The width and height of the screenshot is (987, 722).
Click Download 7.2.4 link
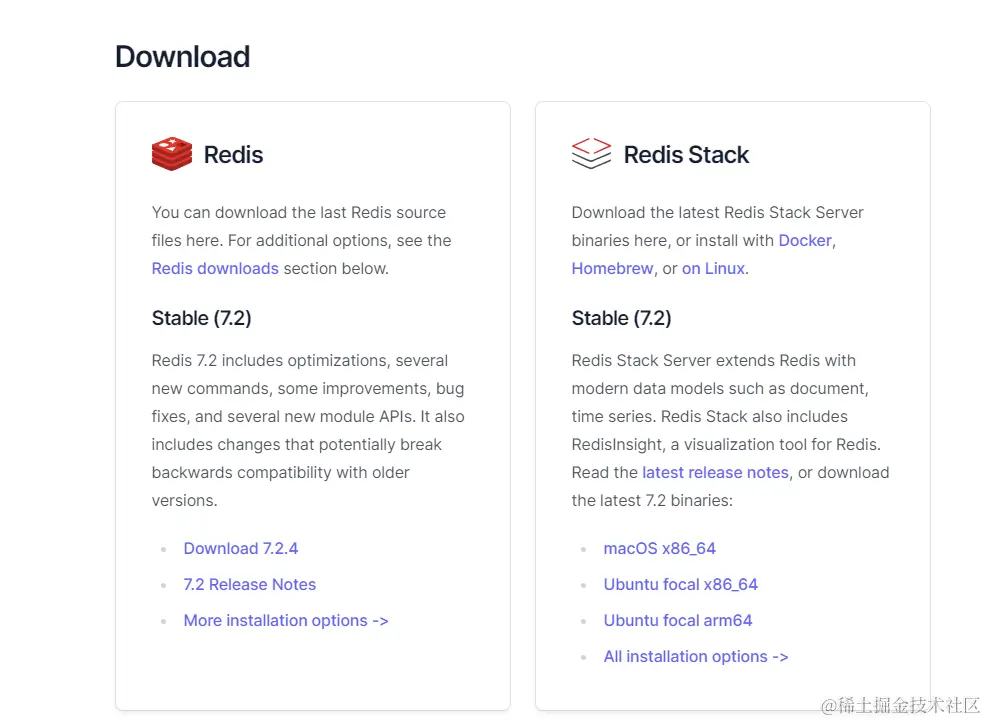(x=241, y=548)
